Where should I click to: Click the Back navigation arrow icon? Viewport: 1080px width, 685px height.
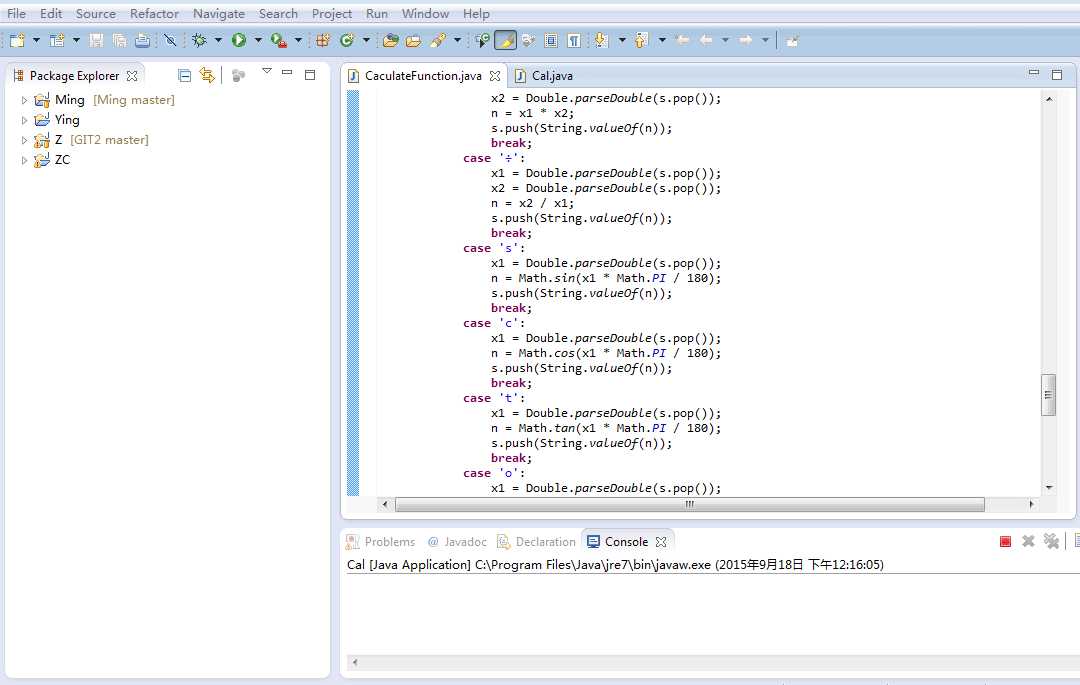[706, 41]
